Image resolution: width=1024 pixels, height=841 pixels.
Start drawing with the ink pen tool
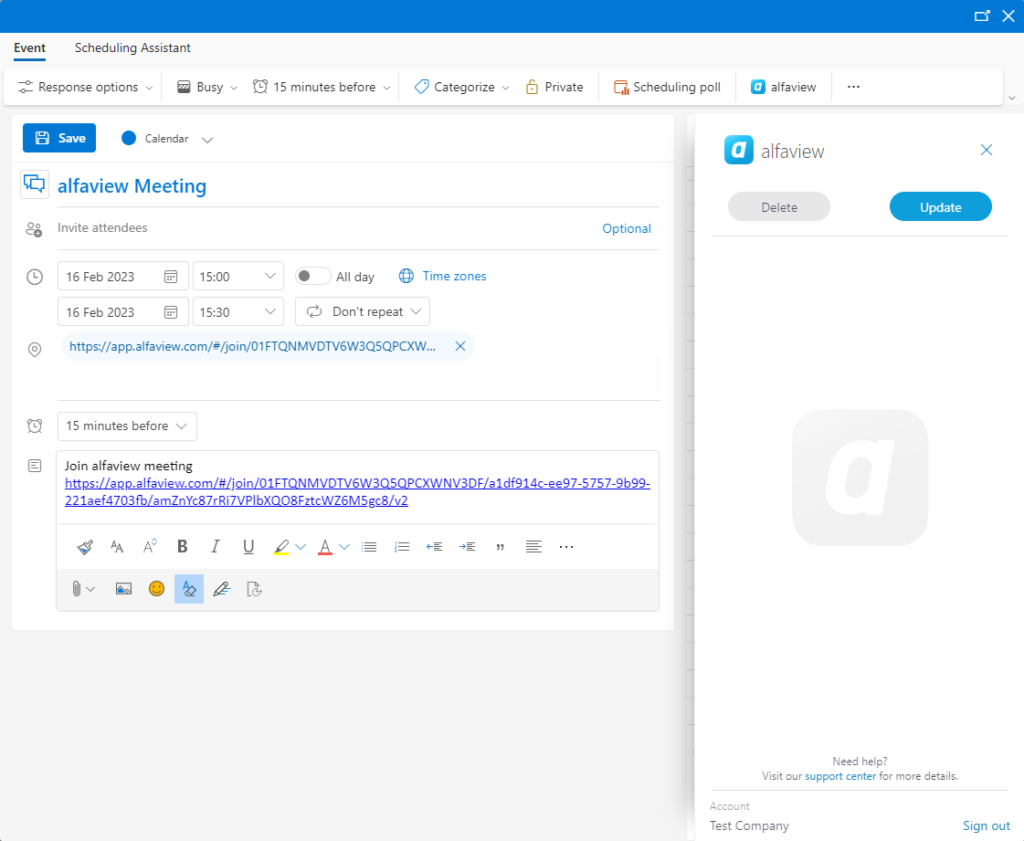coord(221,589)
